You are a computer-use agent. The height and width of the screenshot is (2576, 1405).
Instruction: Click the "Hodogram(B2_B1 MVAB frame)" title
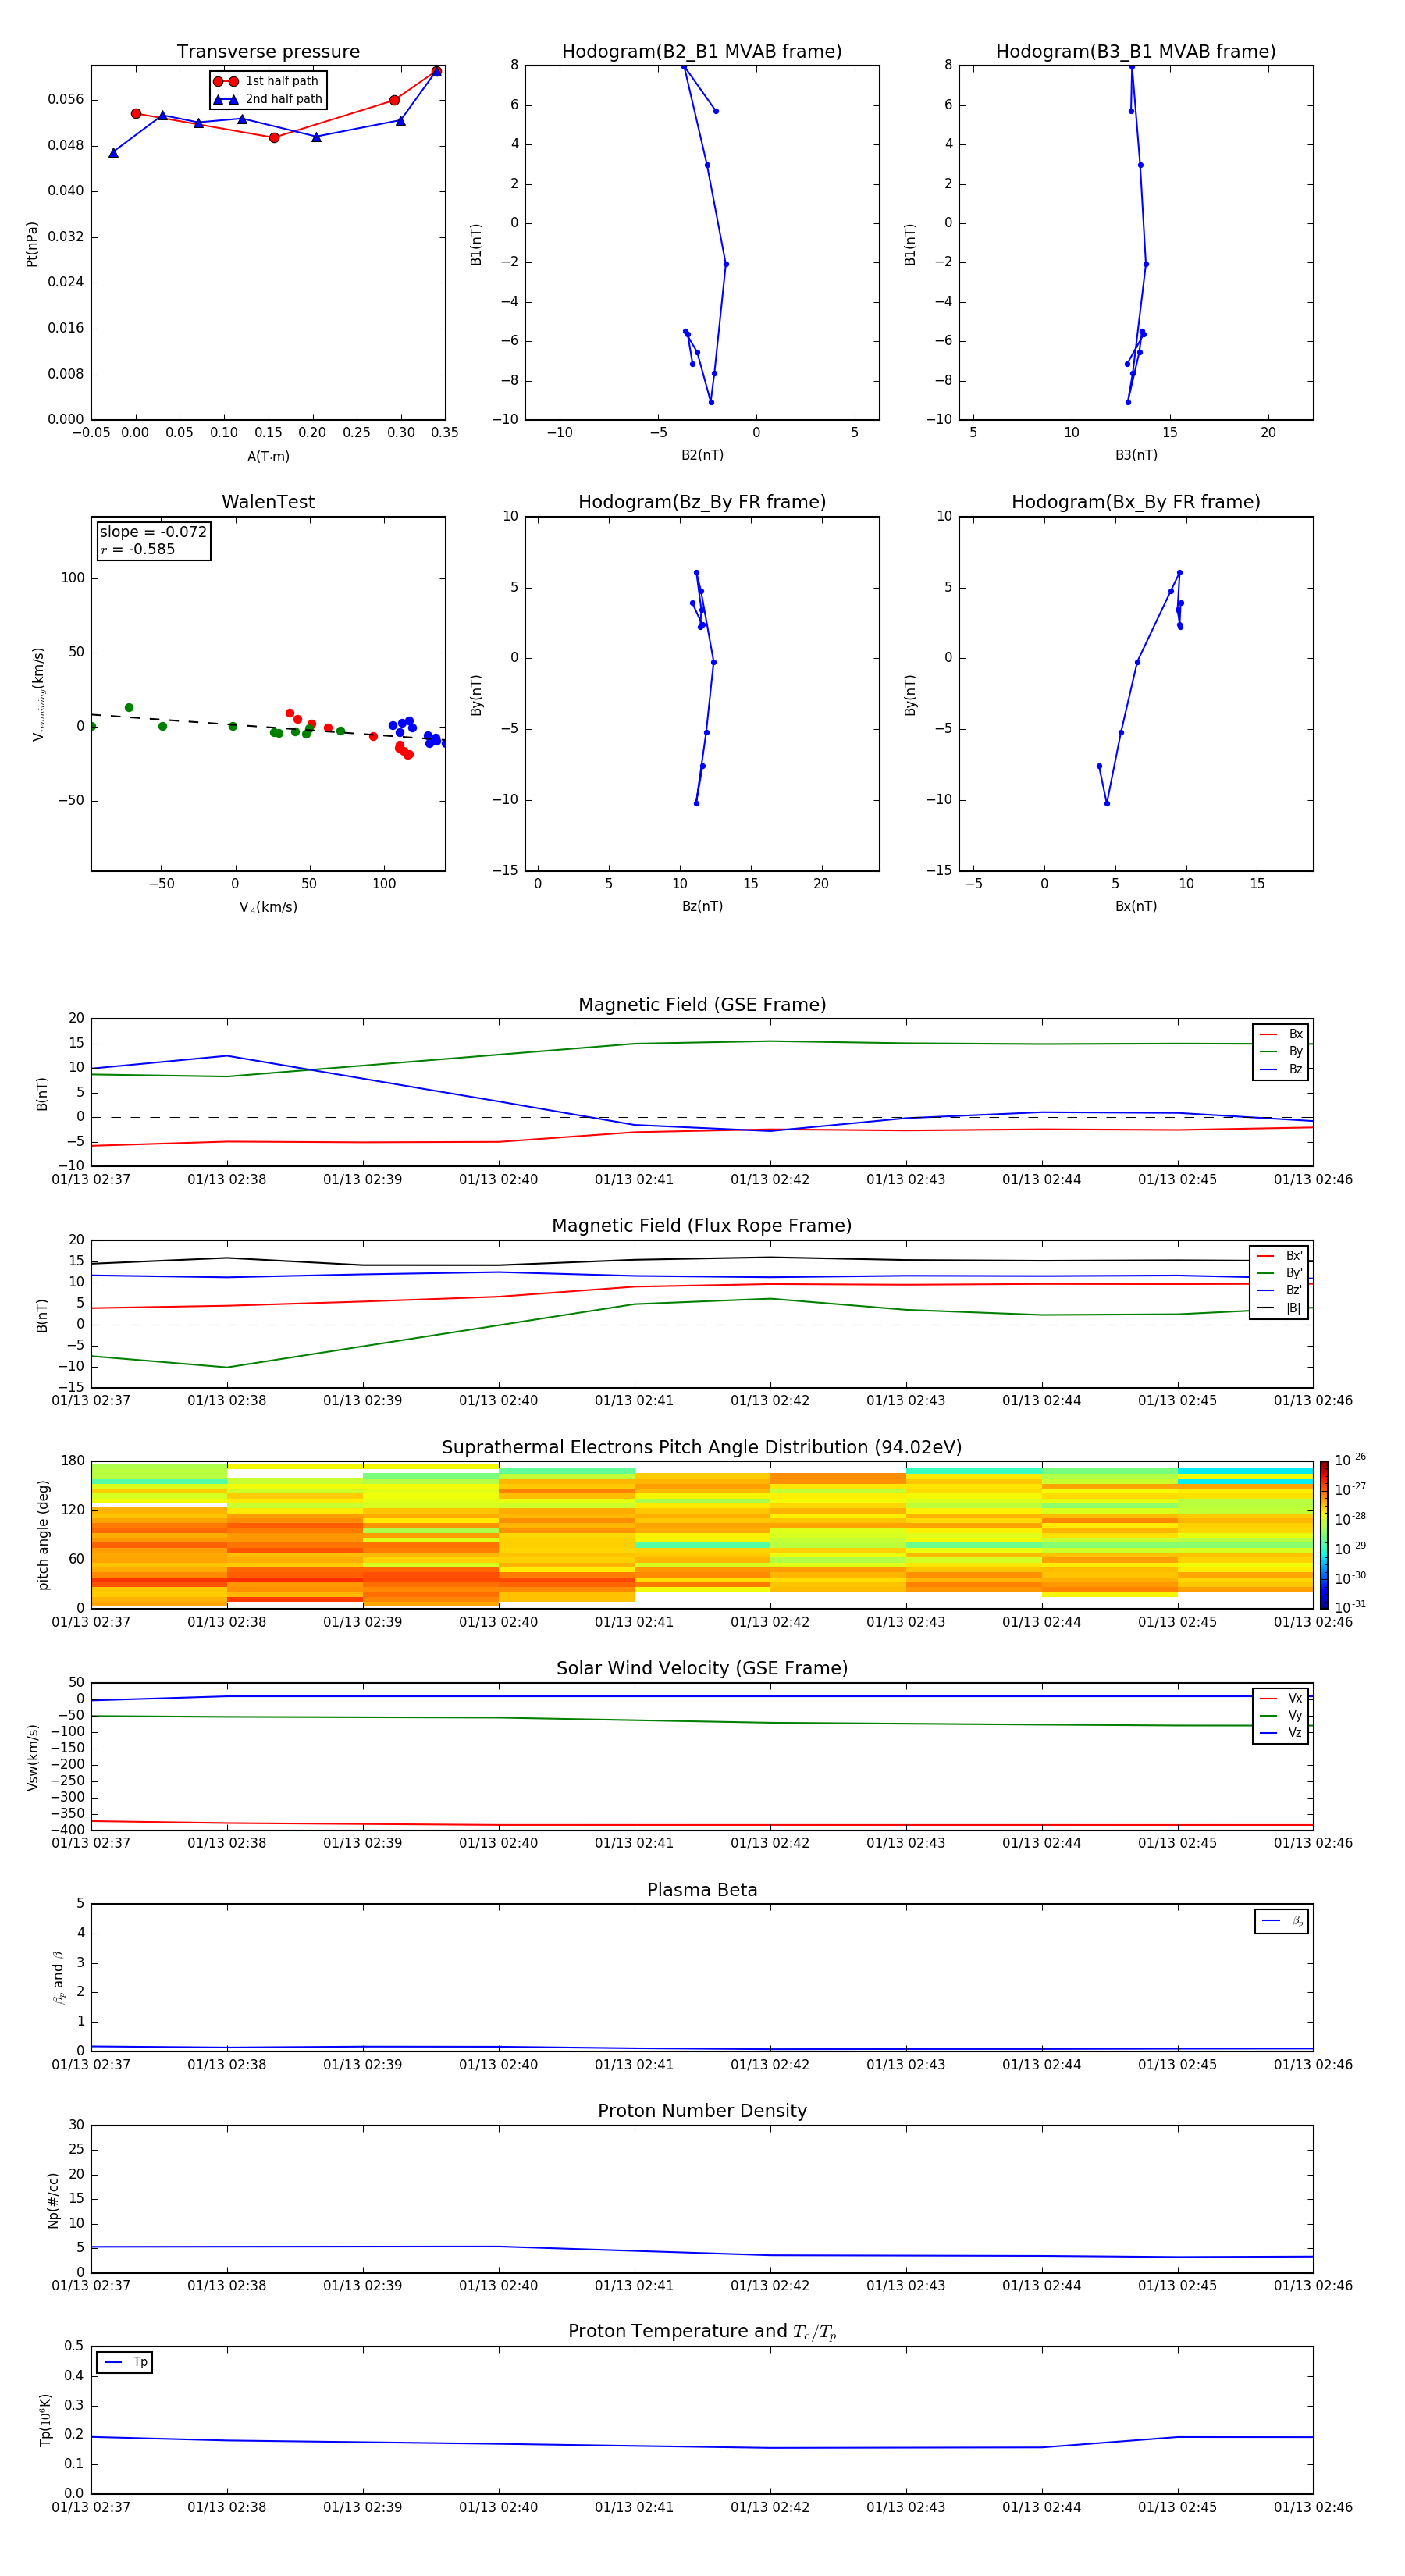click(x=702, y=52)
